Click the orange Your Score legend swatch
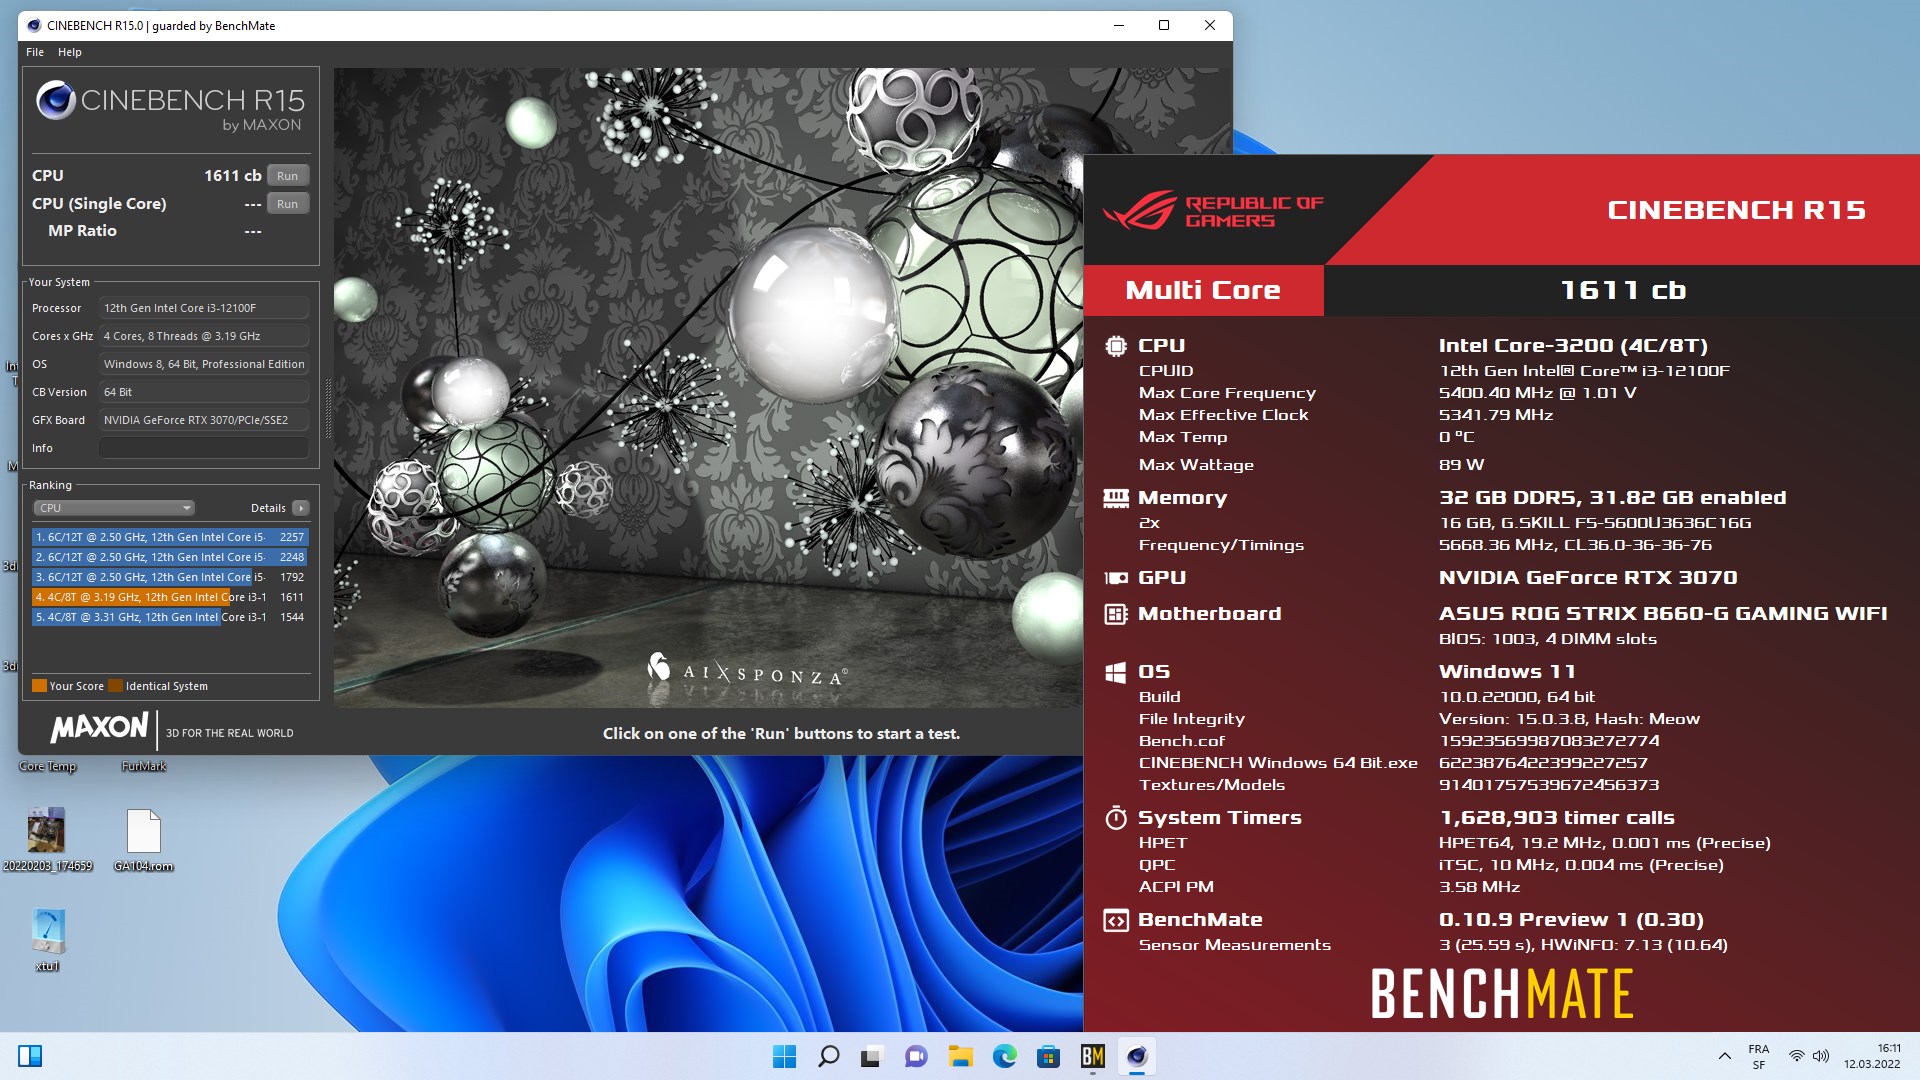Screen dimensions: 1920x1080 40,686
